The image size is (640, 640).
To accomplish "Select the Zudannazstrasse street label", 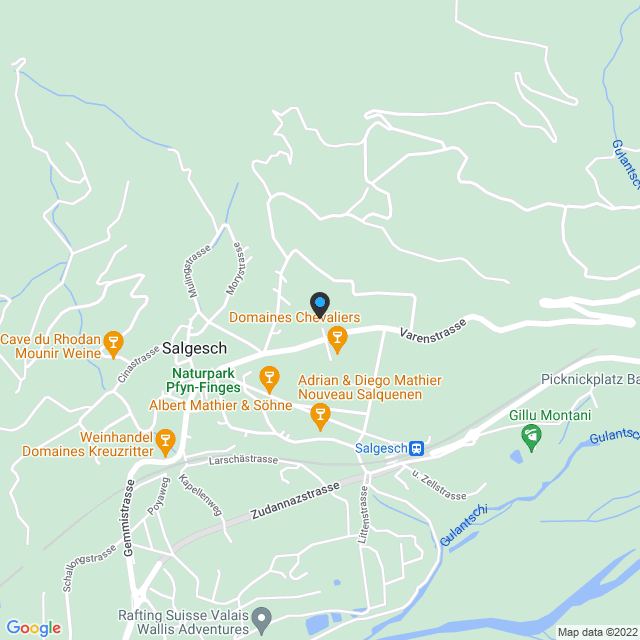I will (295, 500).
